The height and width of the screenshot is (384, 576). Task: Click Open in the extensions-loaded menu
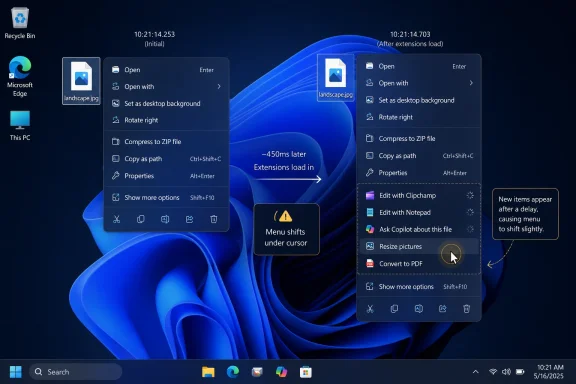pyautogui.click(x=419, y=66)
